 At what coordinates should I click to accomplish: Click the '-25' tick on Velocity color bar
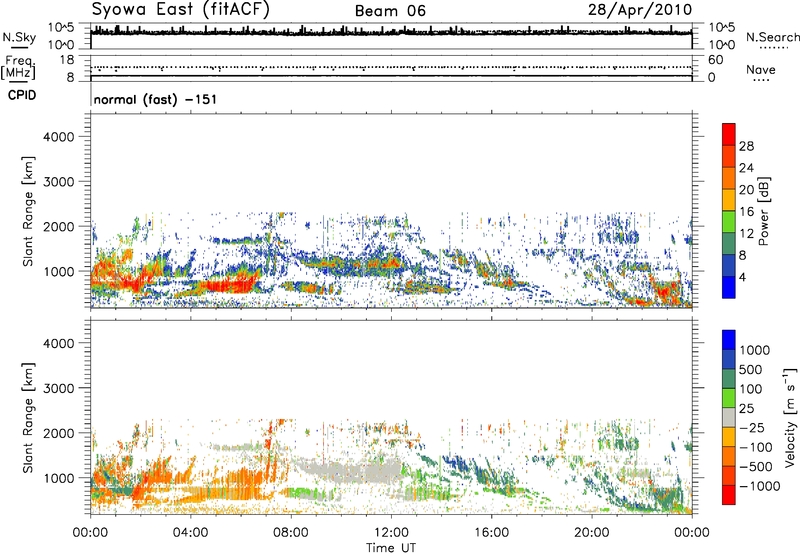click(x=754, y=428)
